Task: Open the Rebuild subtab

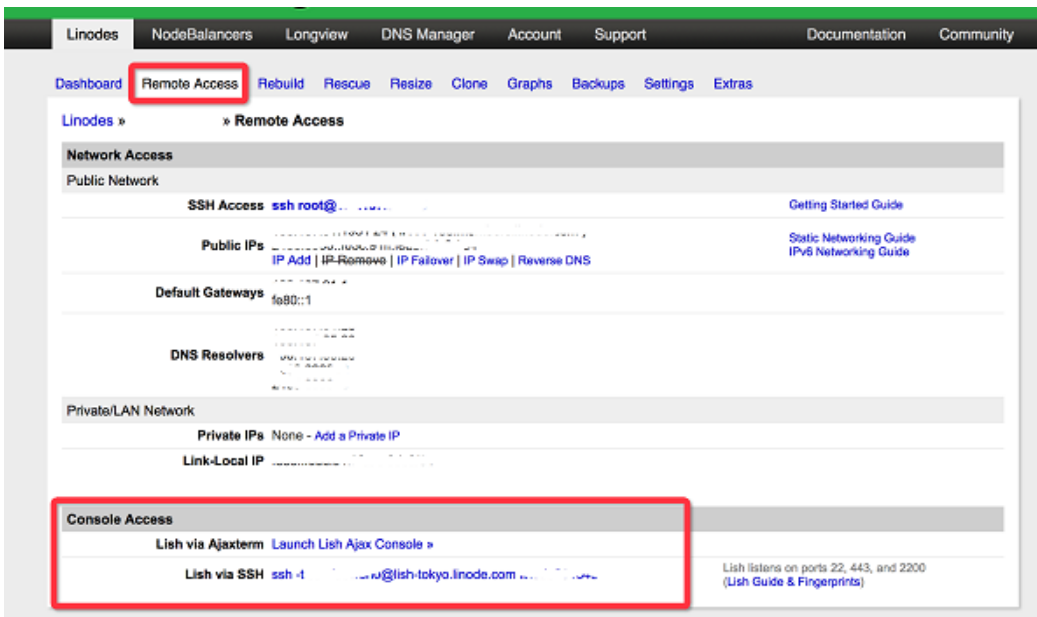Action: click(x=281, y=84)
